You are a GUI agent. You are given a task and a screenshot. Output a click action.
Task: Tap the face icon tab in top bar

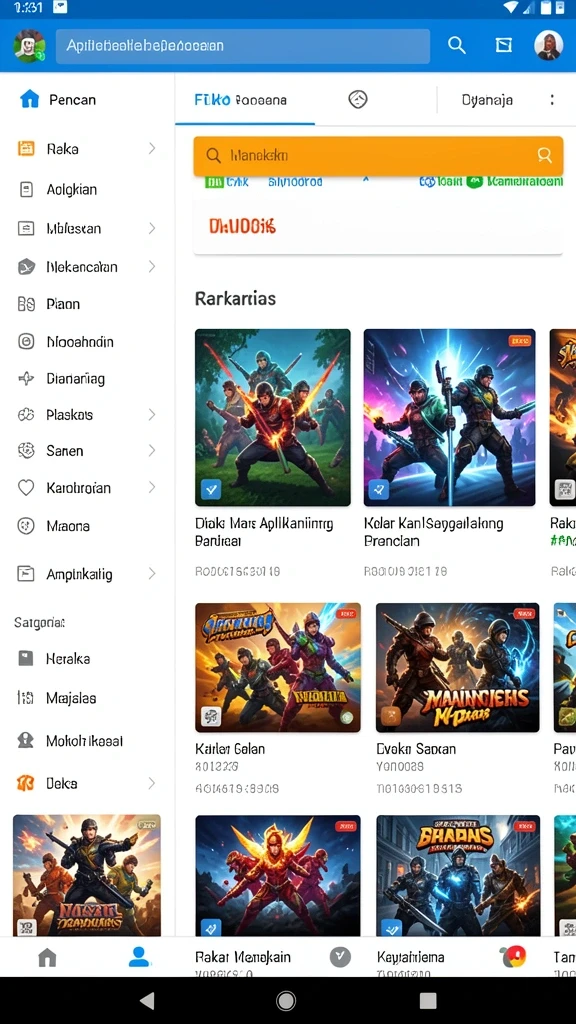pos(358,99)
